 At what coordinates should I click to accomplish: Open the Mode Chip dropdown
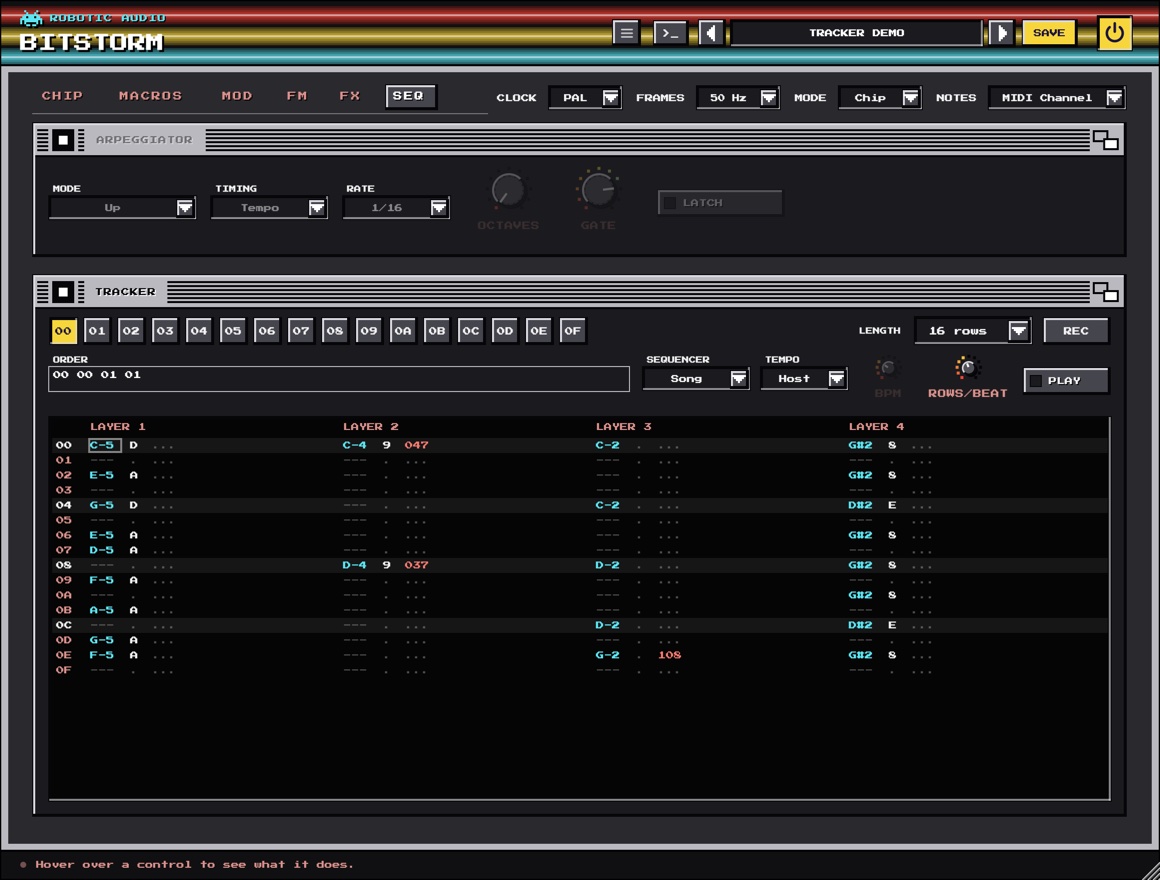click(880, 98)
